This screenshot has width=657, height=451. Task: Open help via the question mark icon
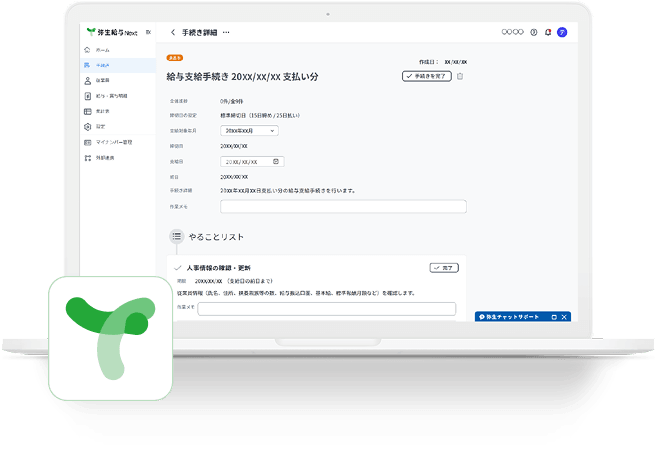[533, 32]
